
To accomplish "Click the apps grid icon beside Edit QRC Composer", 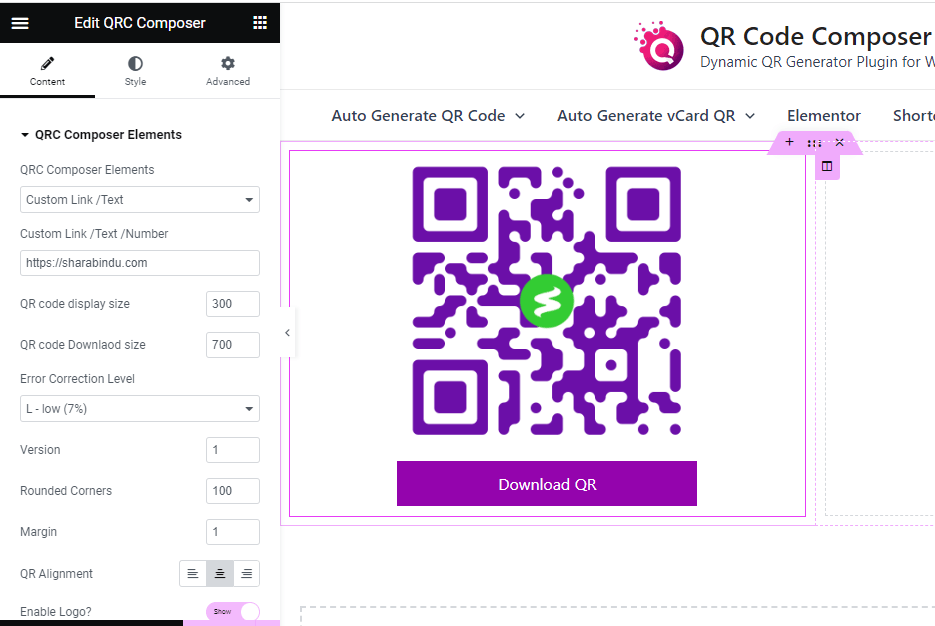I will [258, 22].
